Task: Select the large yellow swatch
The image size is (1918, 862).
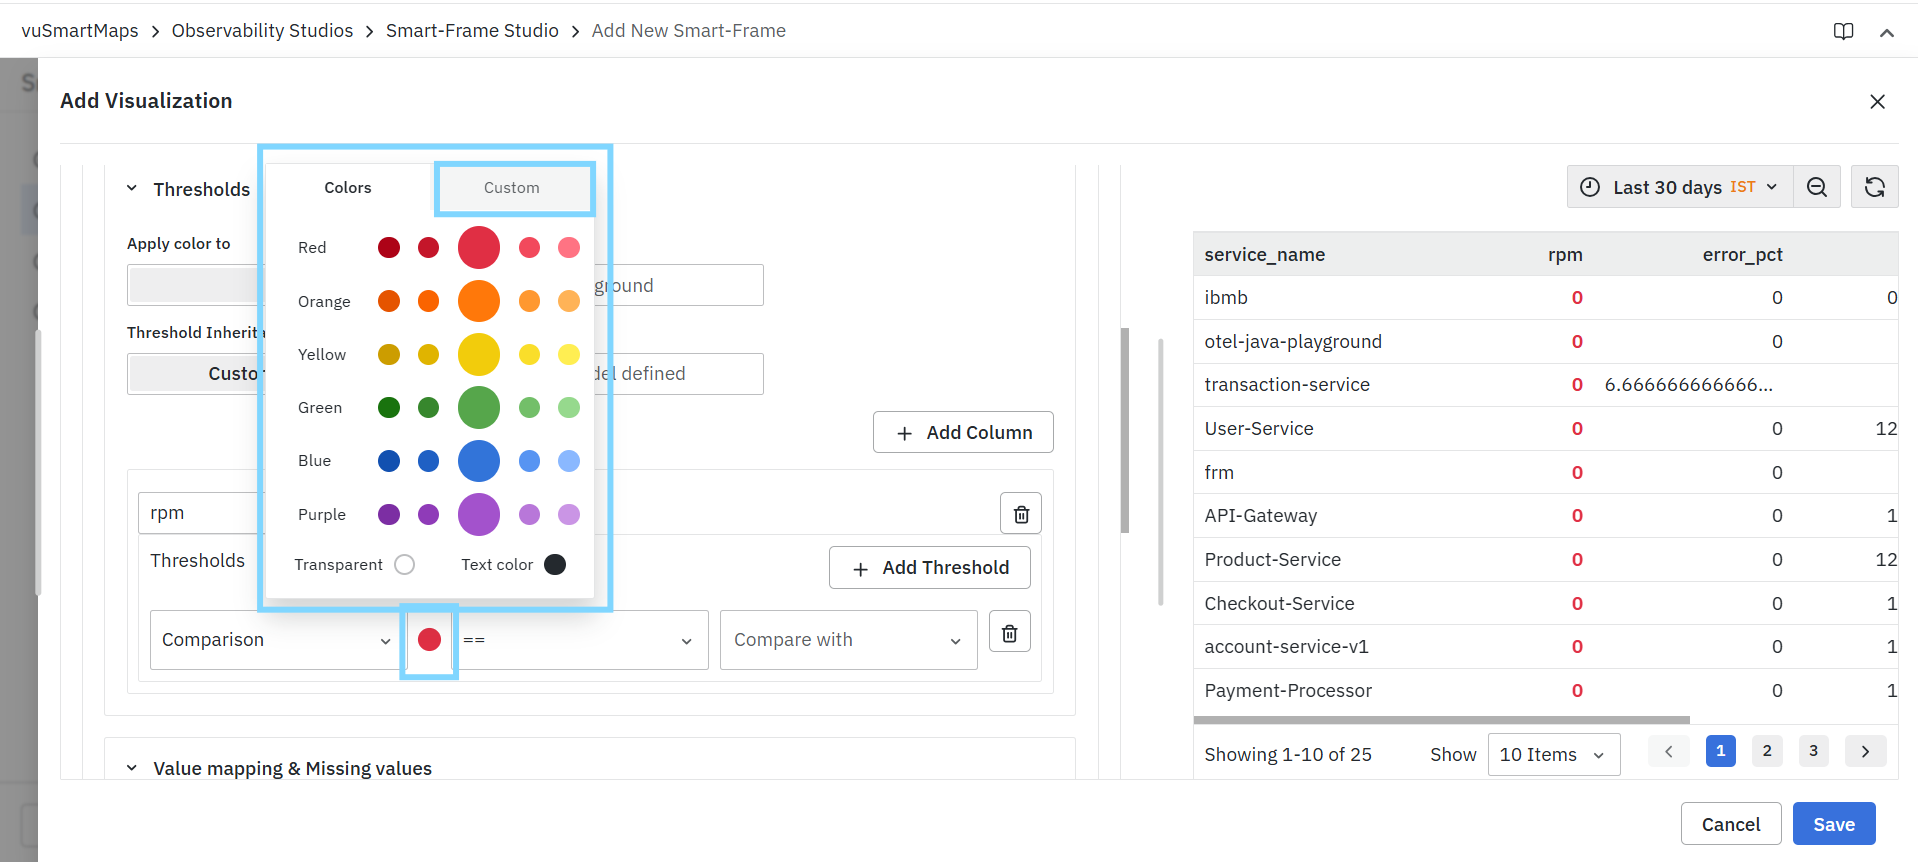Action: pyautogui.click(x=479, y=354)
